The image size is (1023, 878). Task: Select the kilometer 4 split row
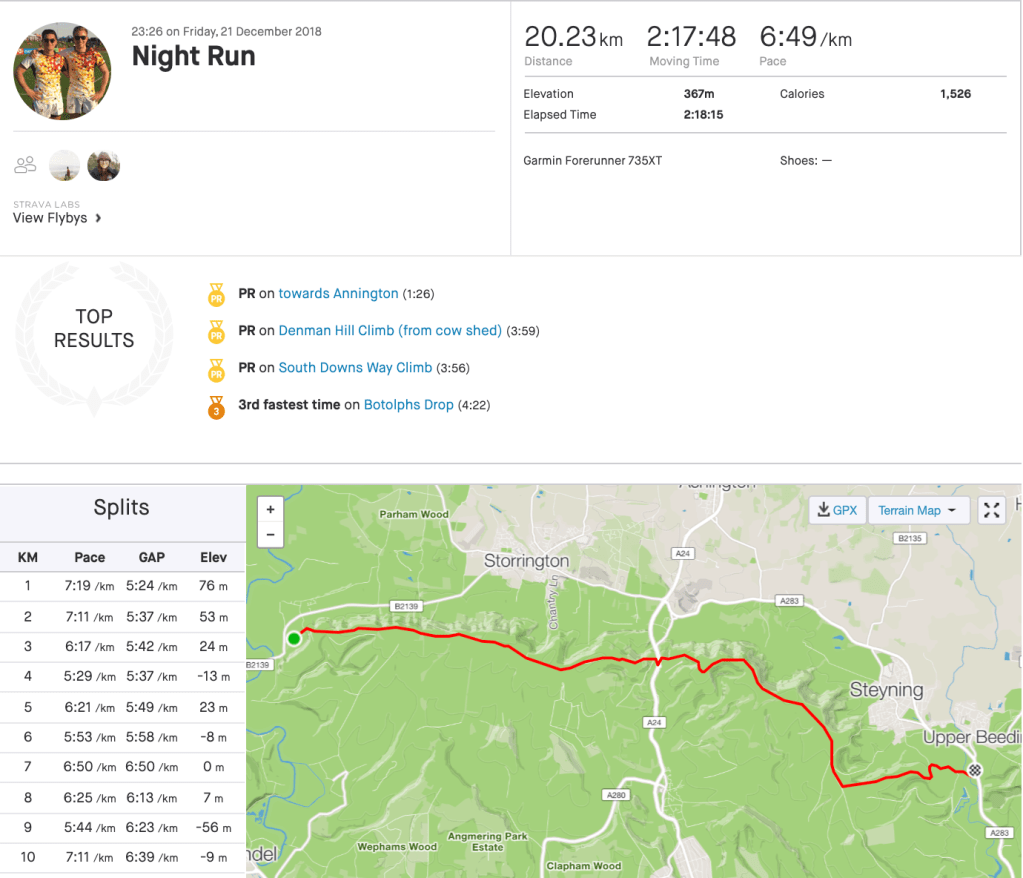point(122,676)
